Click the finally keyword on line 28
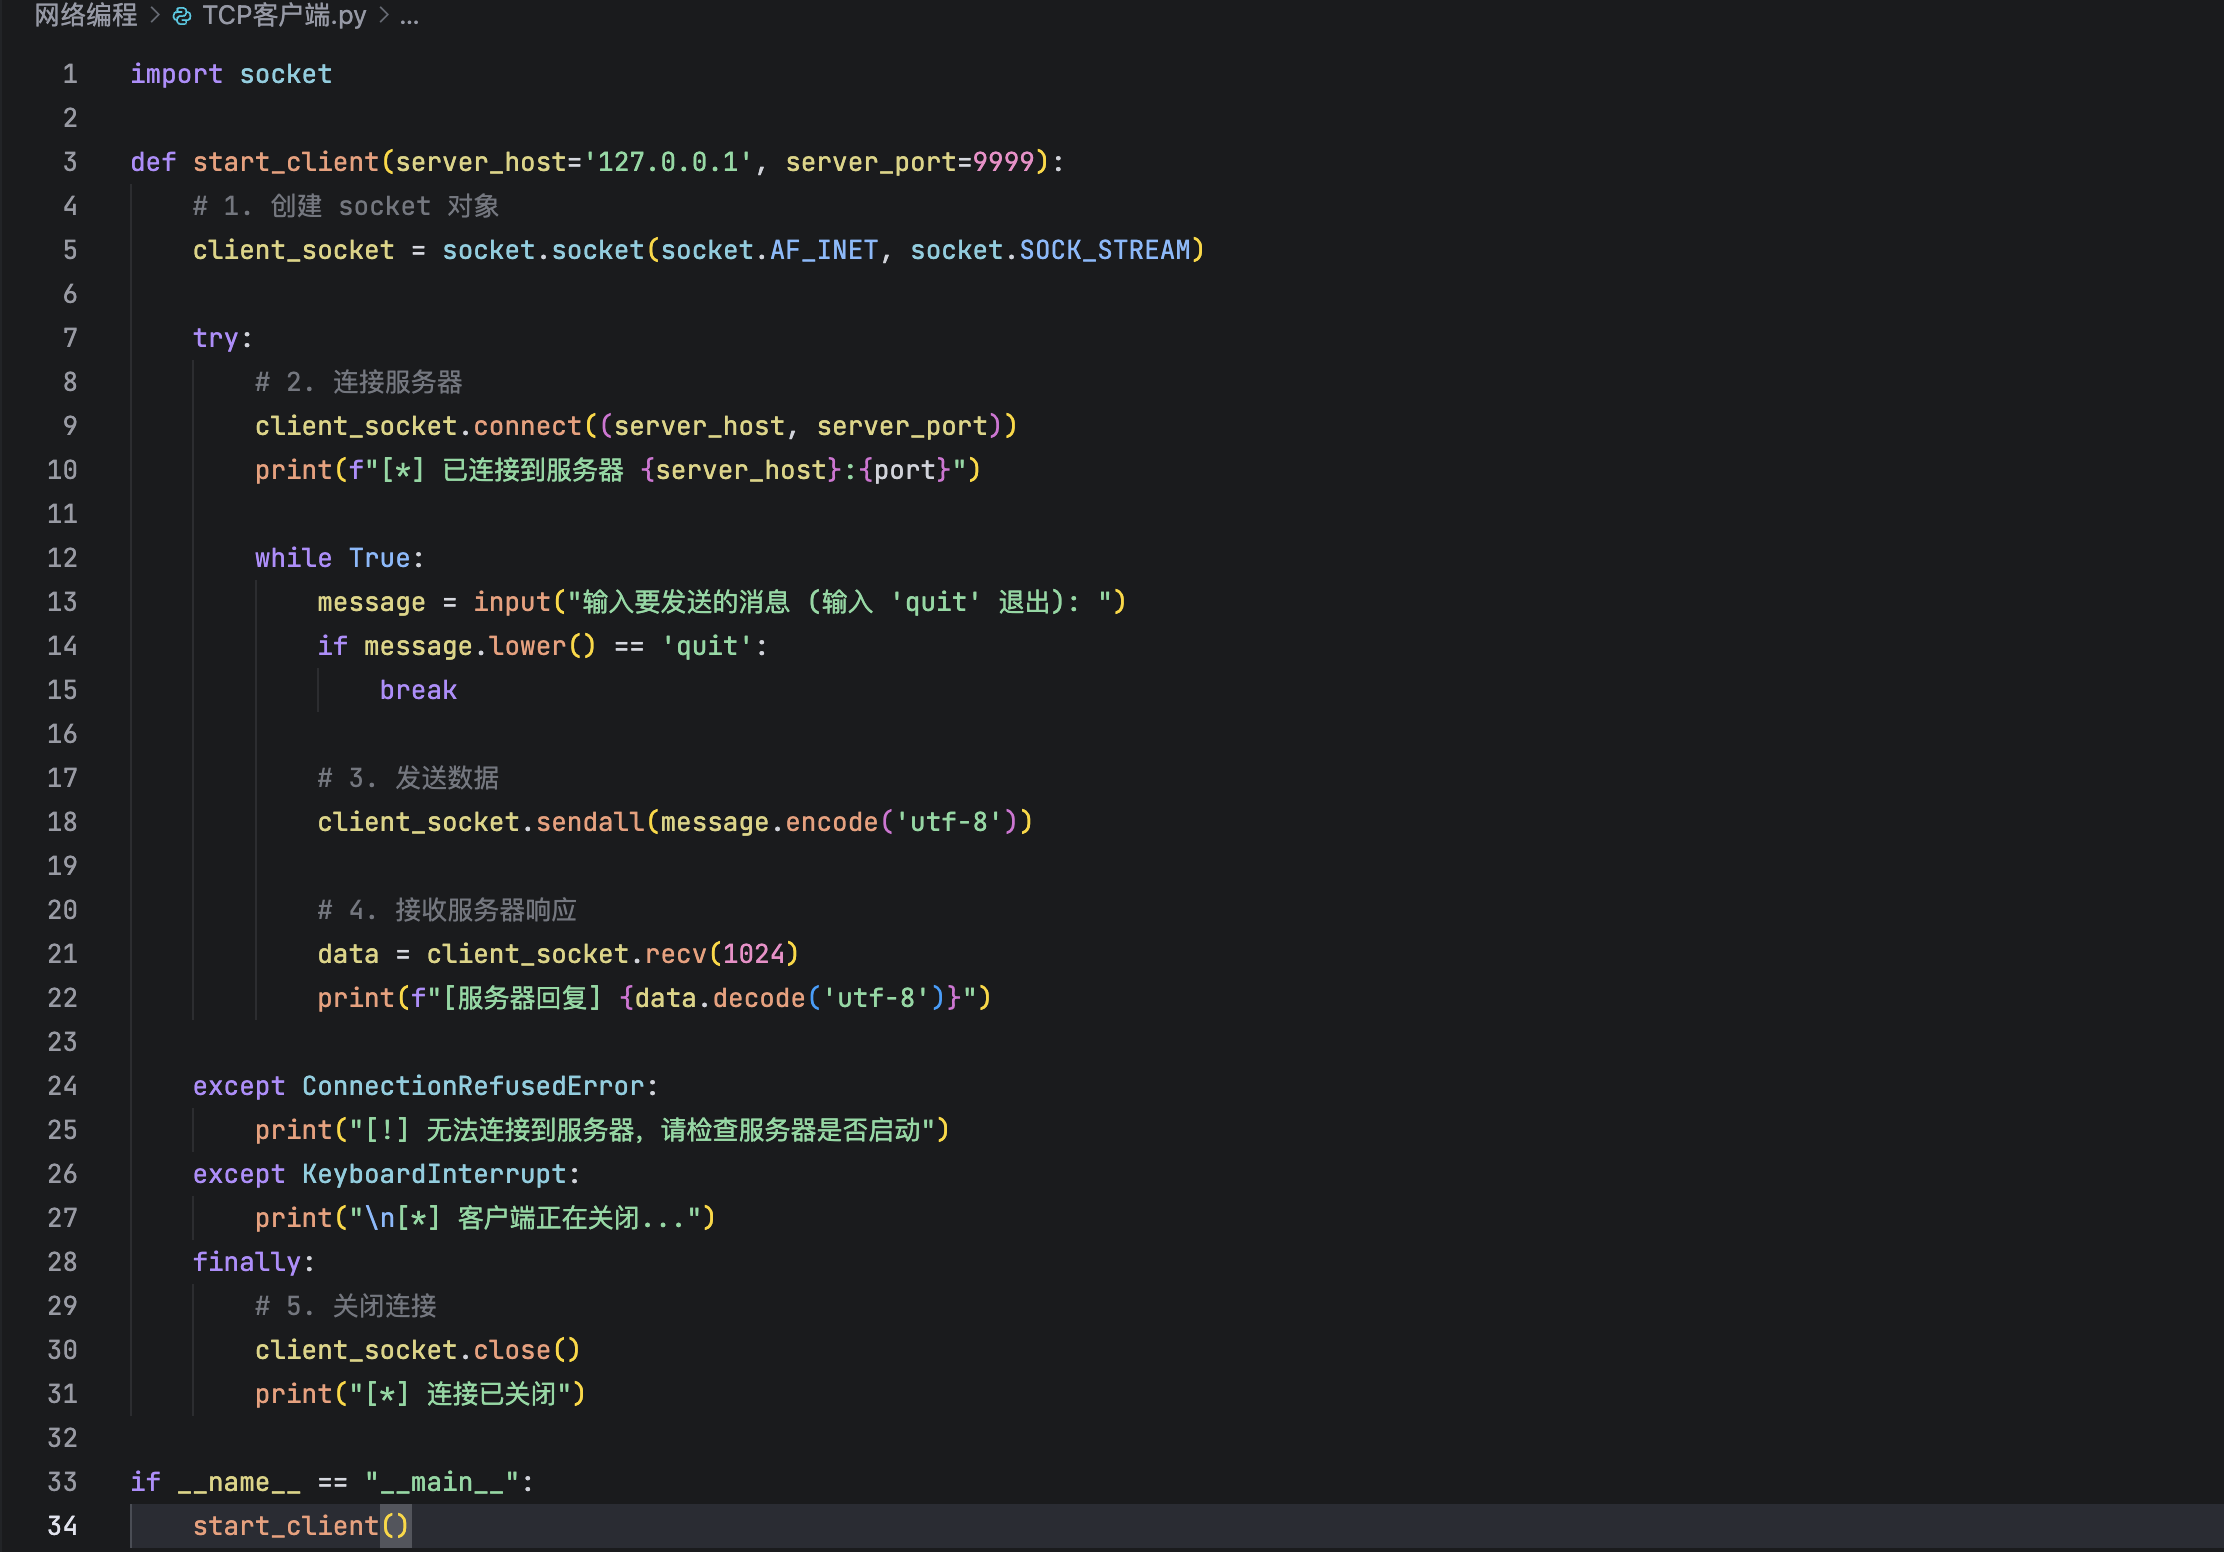This screenshot has height=1552, width=2224. pos(247,1262)
